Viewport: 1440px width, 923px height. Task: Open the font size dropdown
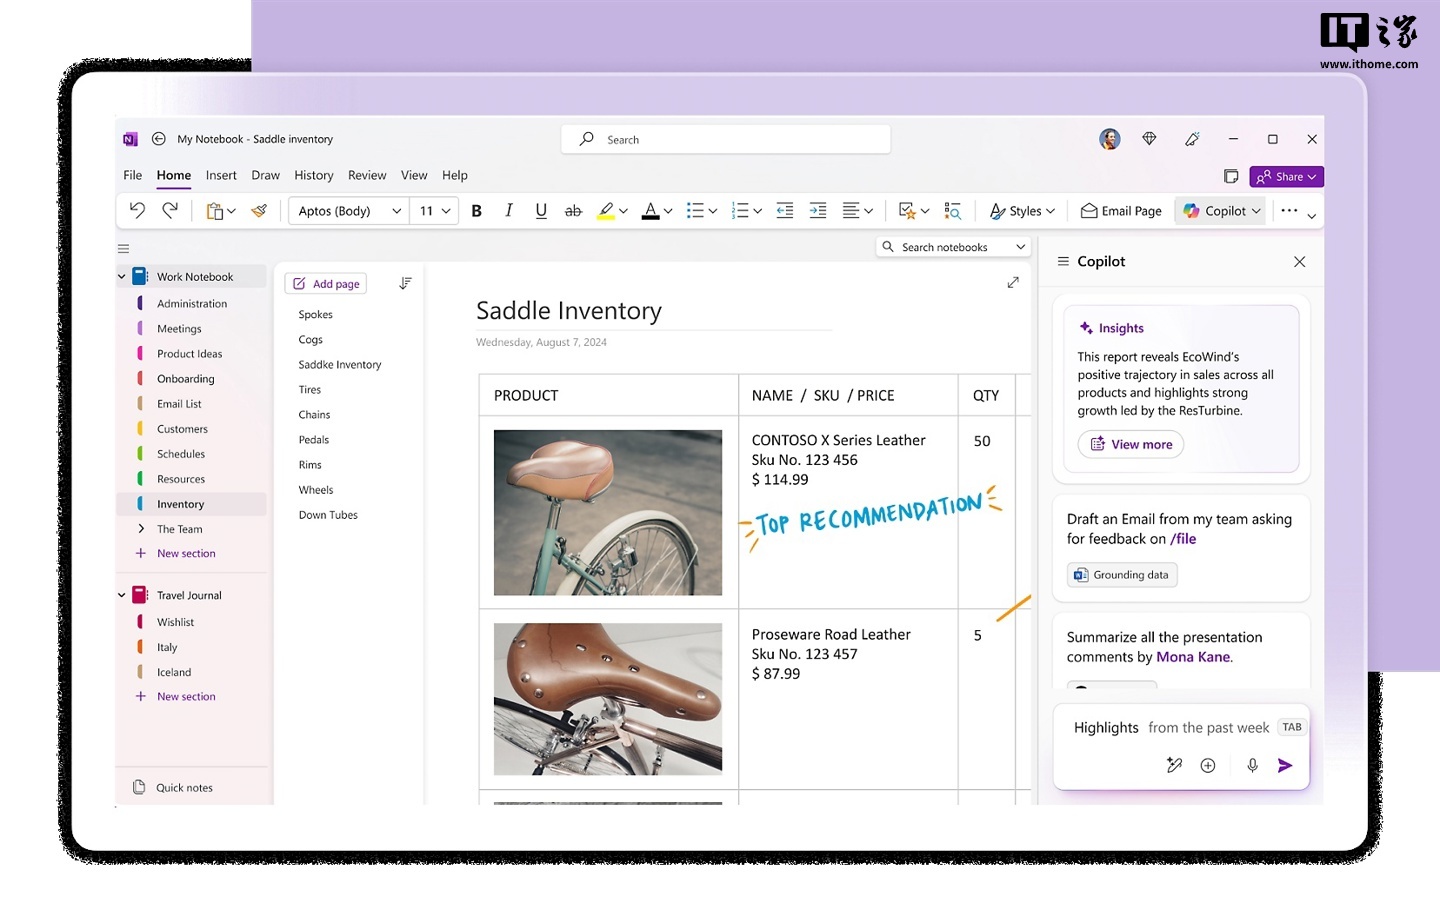pos(433,210)
